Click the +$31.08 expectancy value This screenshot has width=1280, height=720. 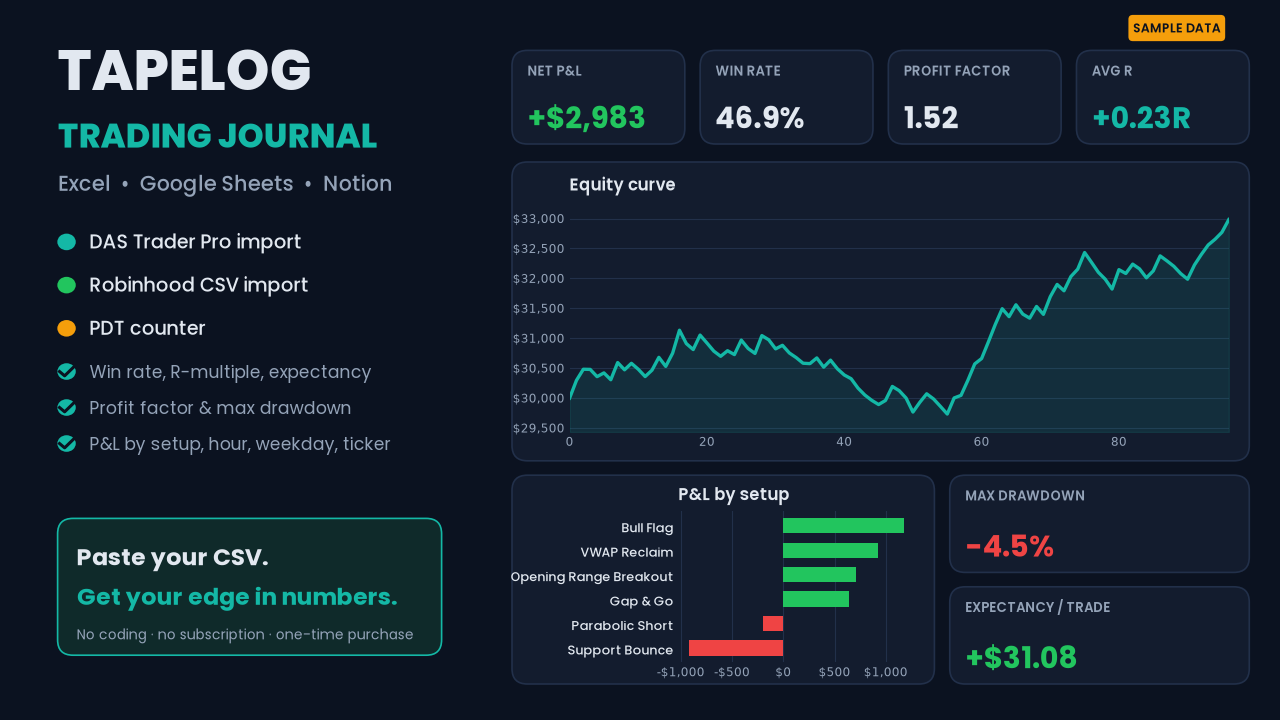(x=1021, y=658)
